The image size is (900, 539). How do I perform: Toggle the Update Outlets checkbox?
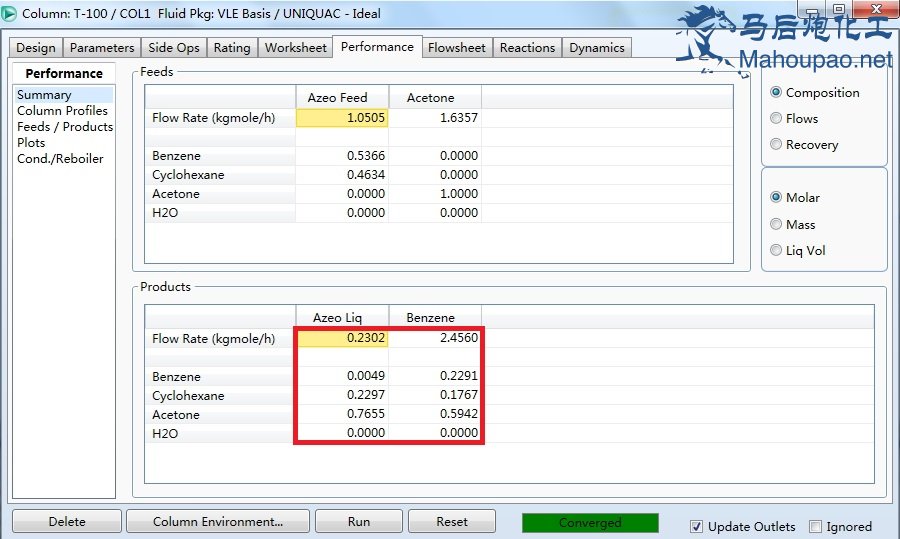[x=697, y=527]
